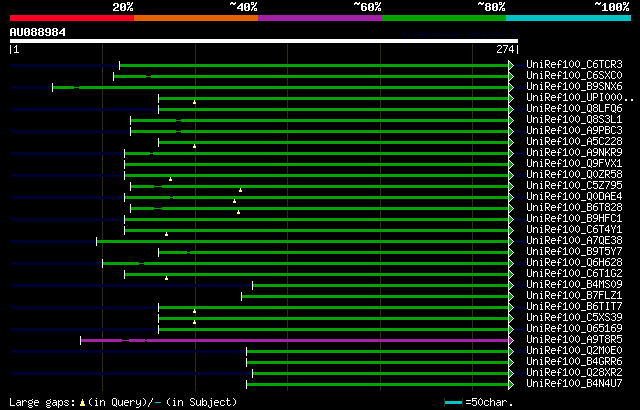Screen dimensions: 640x410
Task: Select the UniRef100_Q0ZR58 label
Action: point(574,175)
